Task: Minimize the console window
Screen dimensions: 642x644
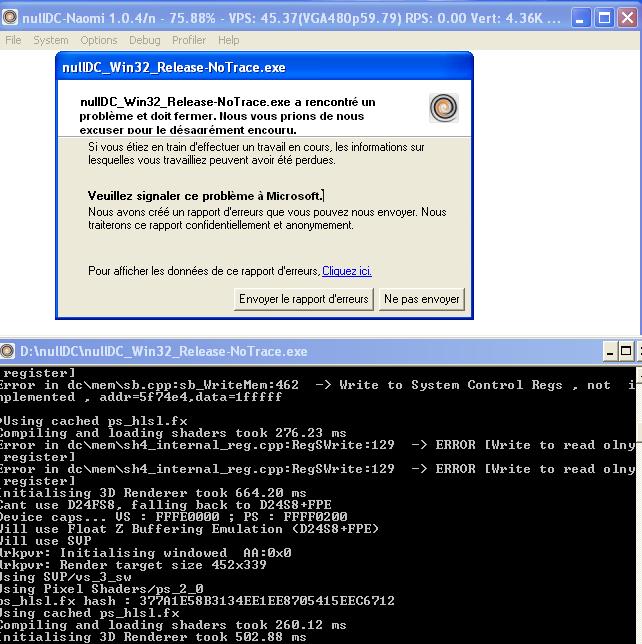Action: tap(610, 352)
